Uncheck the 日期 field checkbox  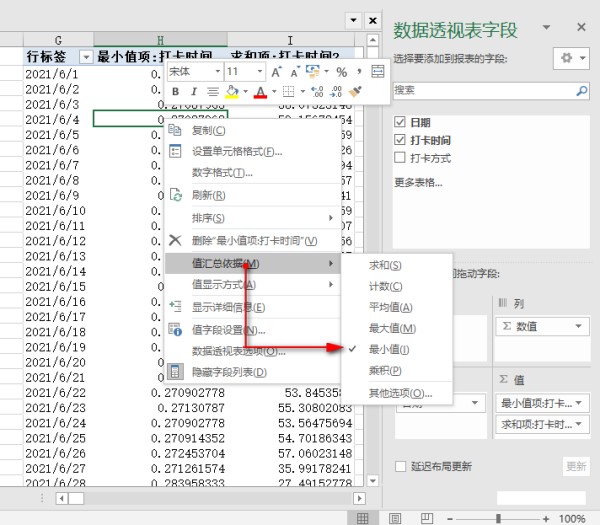[x=399, y=122]
